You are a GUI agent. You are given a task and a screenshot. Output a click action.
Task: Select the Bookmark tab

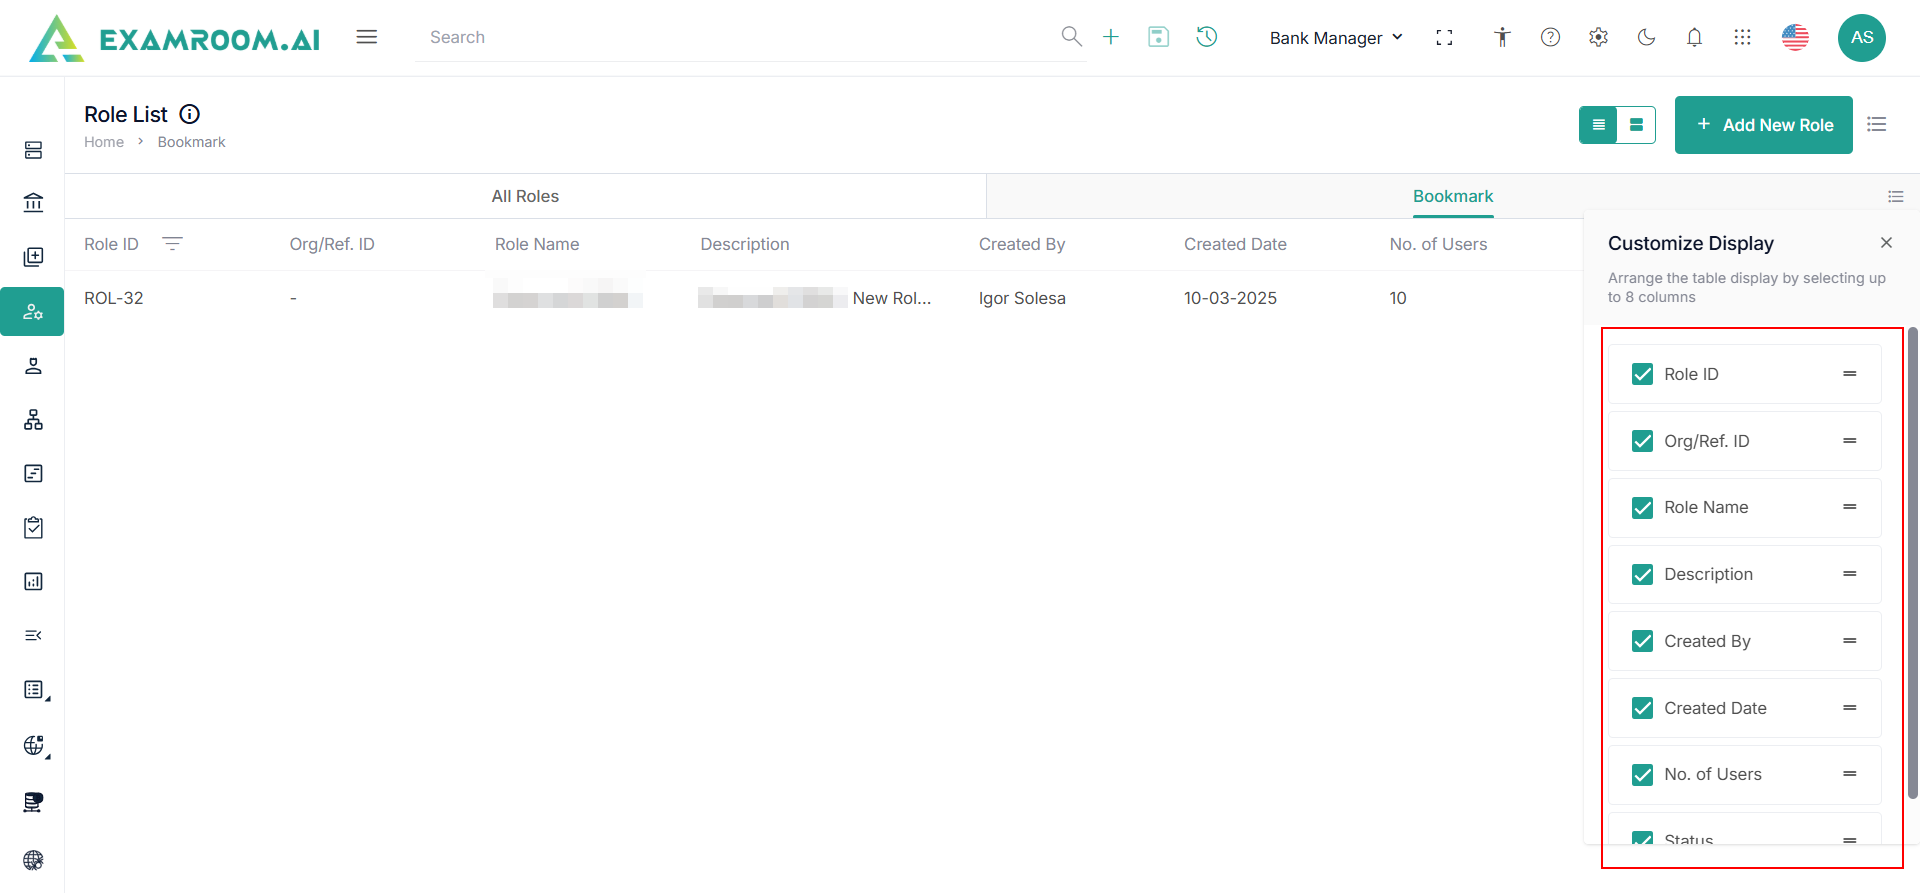tap(1452, 197)
